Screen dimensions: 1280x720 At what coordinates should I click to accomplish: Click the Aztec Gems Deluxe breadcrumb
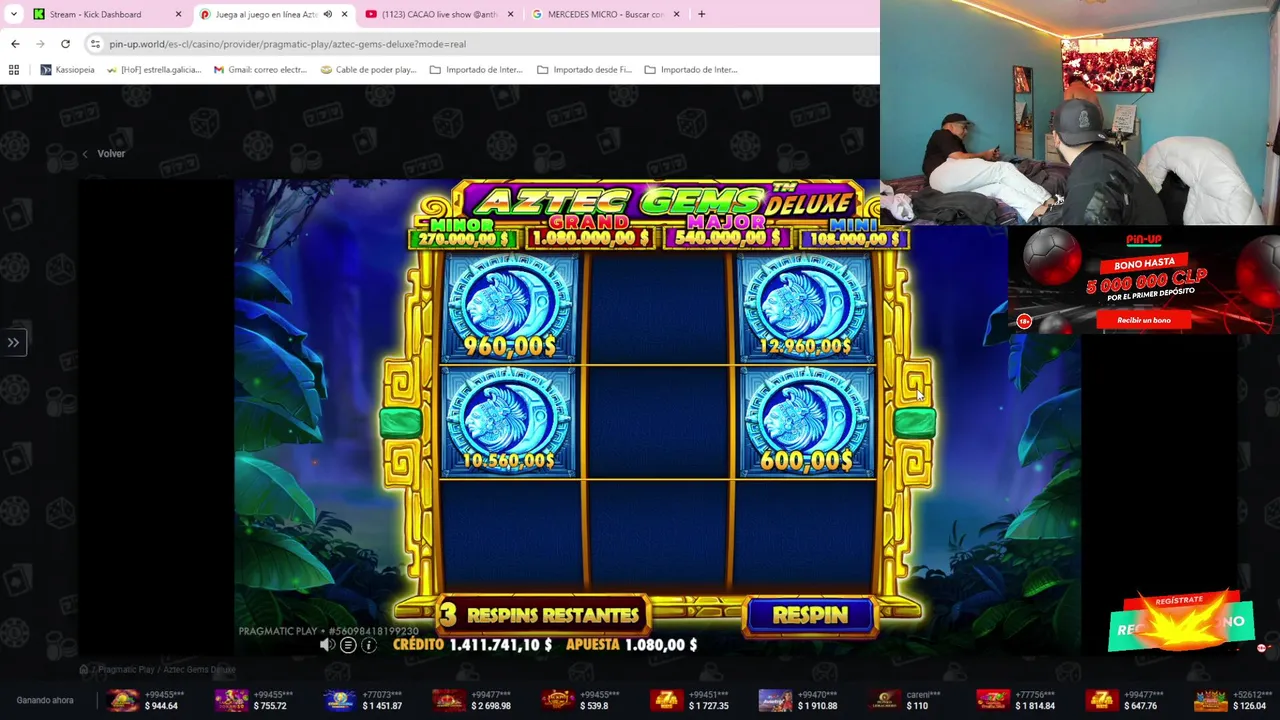tap(200, 670)
